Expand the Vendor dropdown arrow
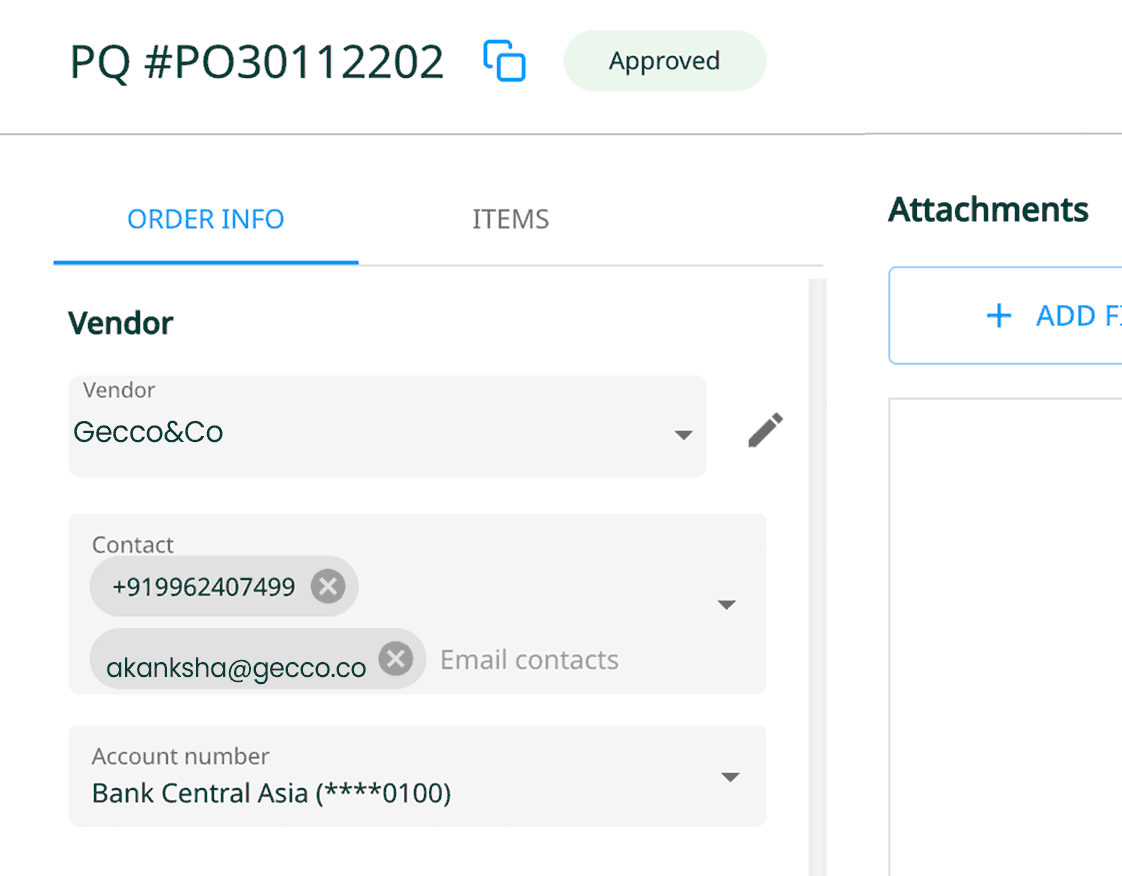This screenshot has width=1122, height=876. coord(683,435)
